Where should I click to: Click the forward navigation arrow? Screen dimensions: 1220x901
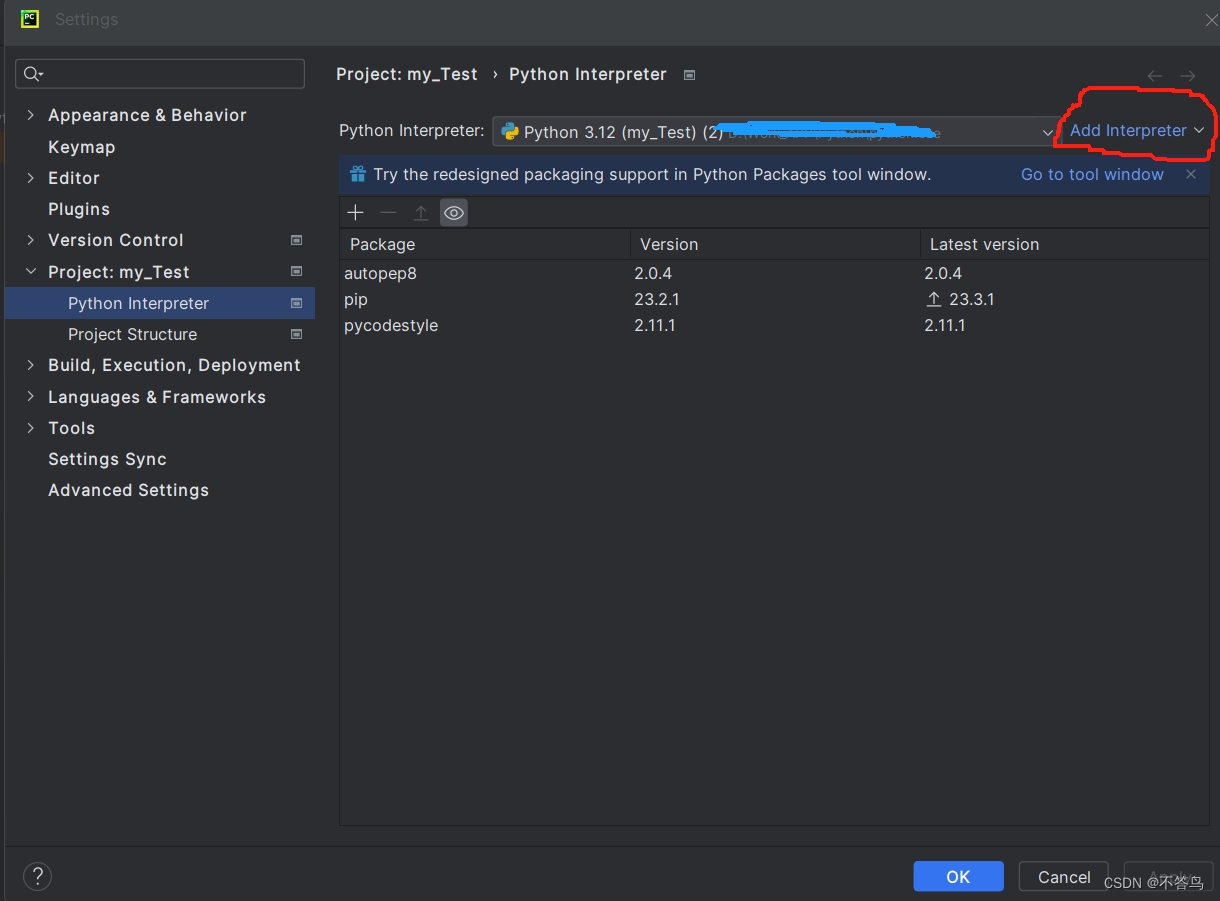pyautogui.click(x=1187, y=76)
